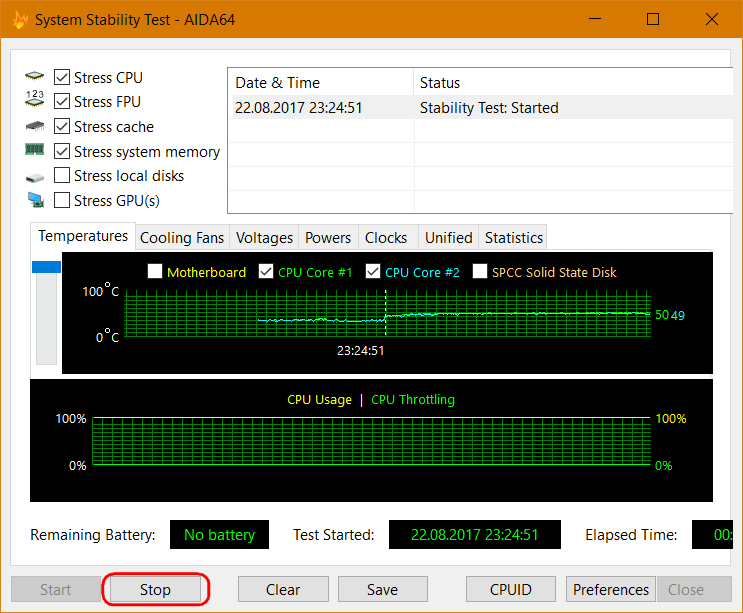743x613 pixels.
Task: View the Statistics tab
Action: (514, 237)
